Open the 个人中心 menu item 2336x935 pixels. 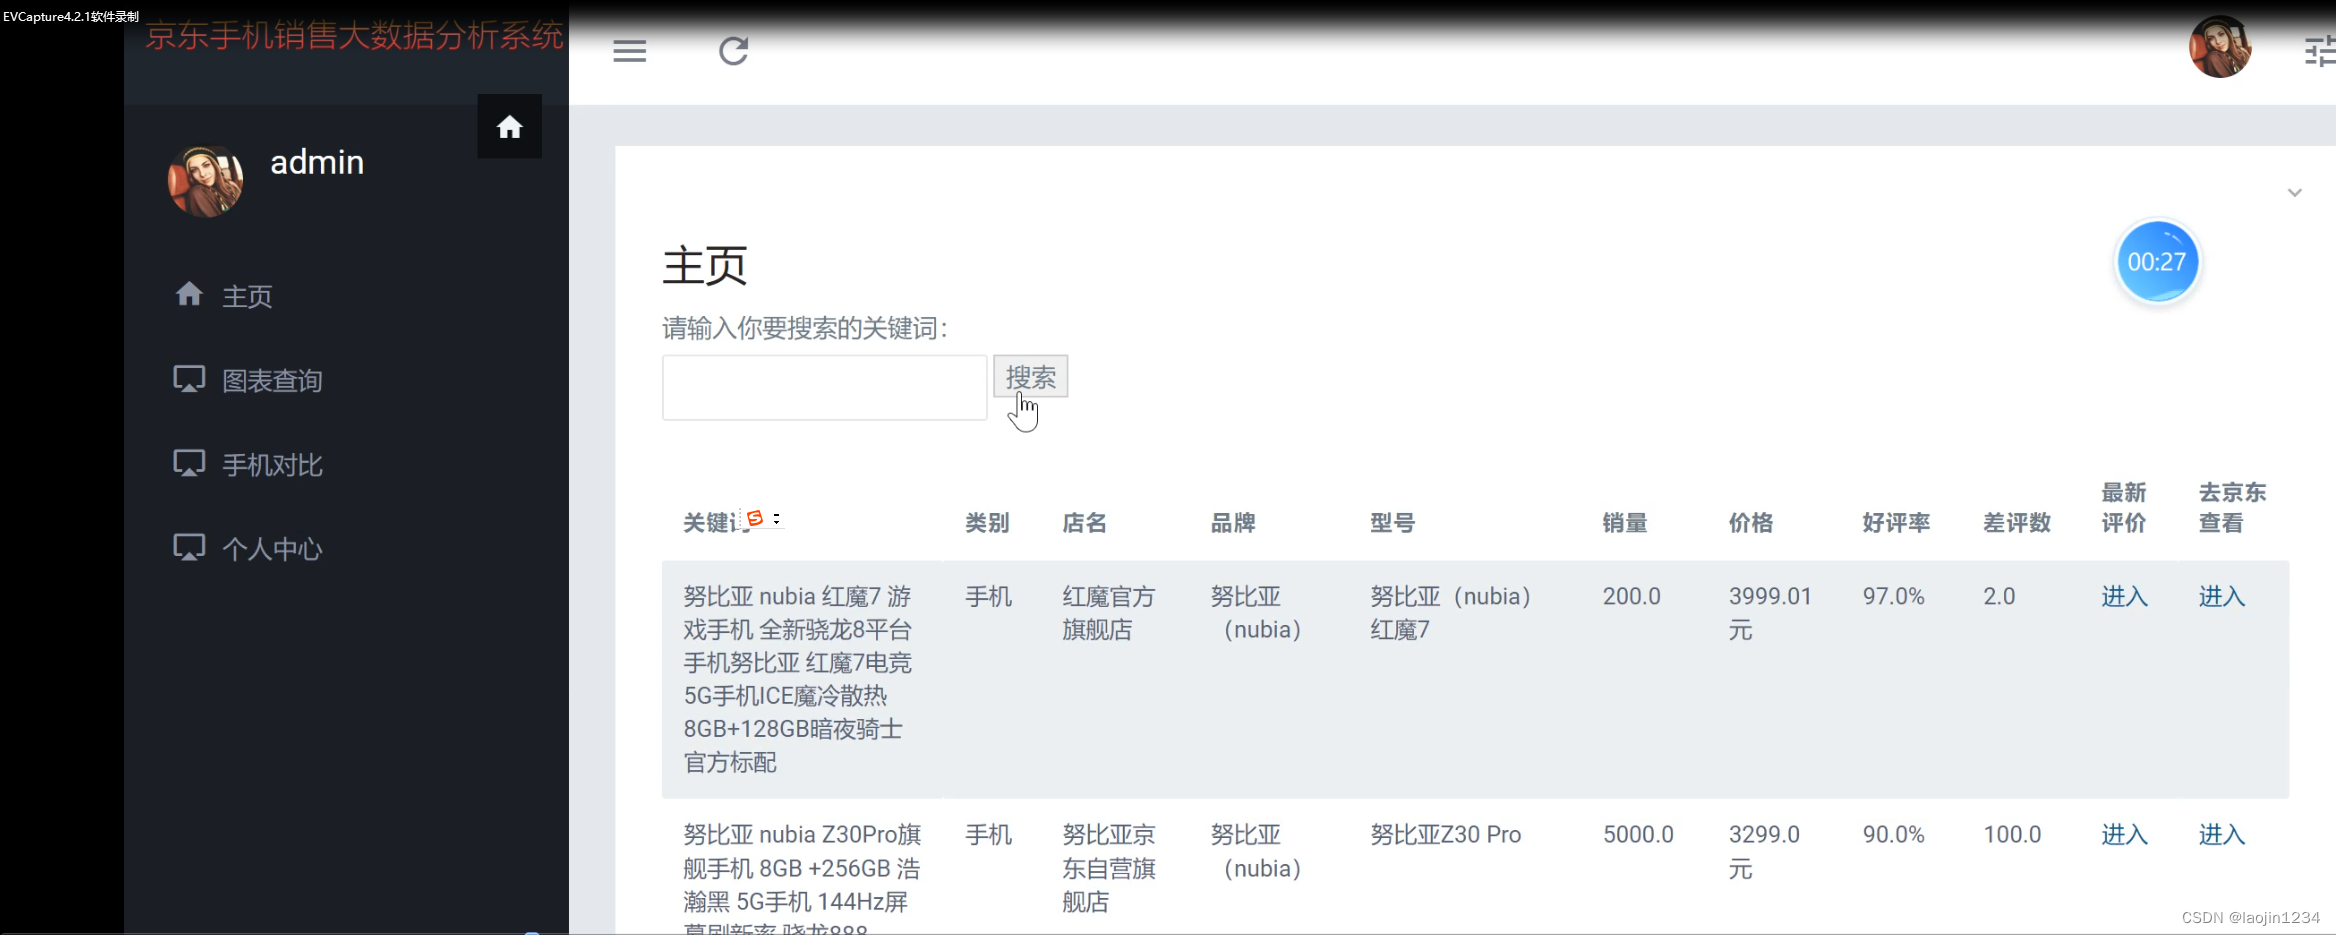click(273, 547)
